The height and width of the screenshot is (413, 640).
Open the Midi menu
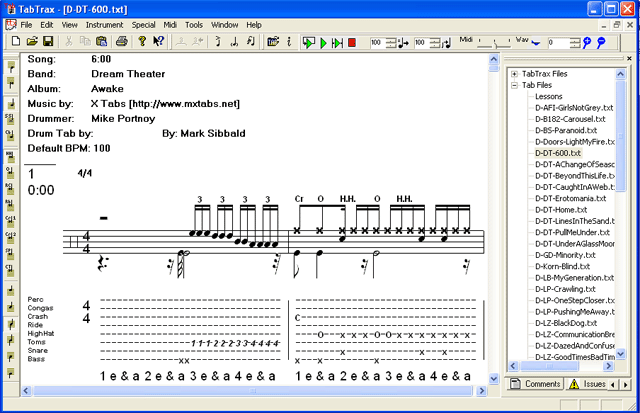170,25
